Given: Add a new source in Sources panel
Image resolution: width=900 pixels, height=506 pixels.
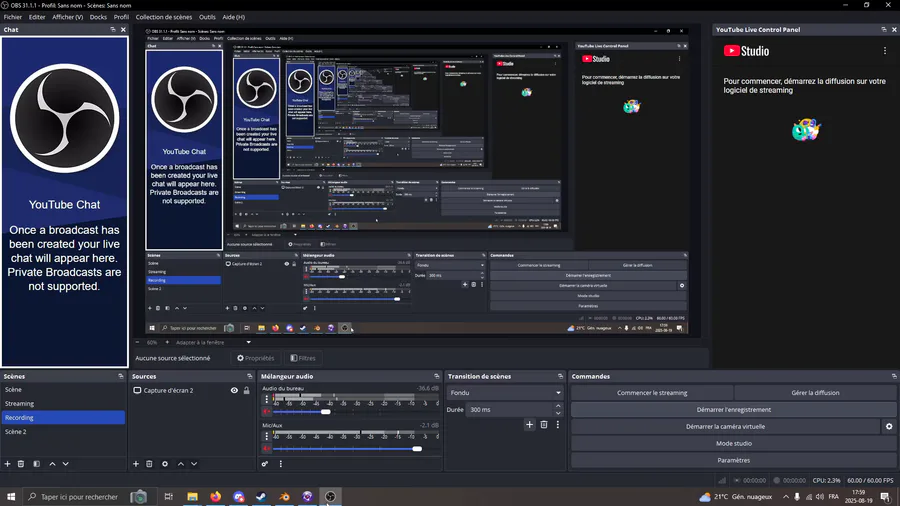Looking at the screenshot, I should pyautogui.click(x=136, y=464).
